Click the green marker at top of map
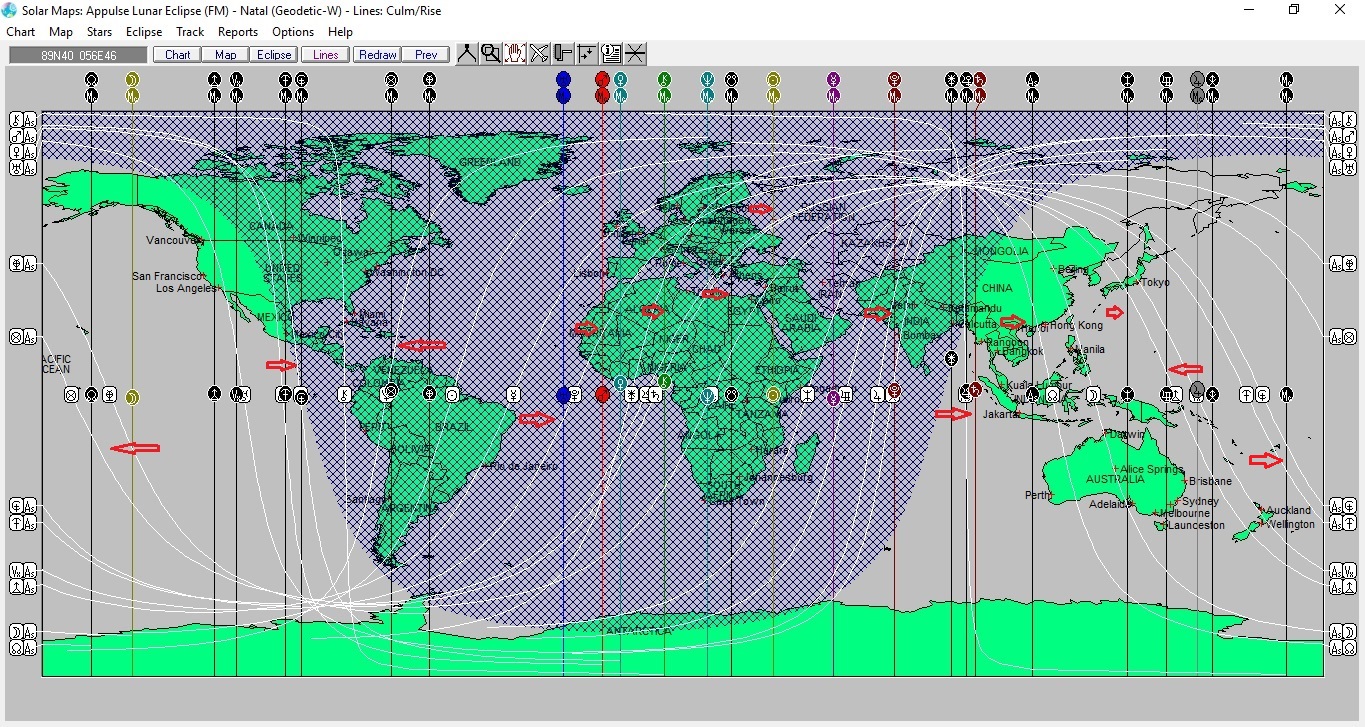Image resolution: width=1365 pixels, height=727 pixels. 664,79
